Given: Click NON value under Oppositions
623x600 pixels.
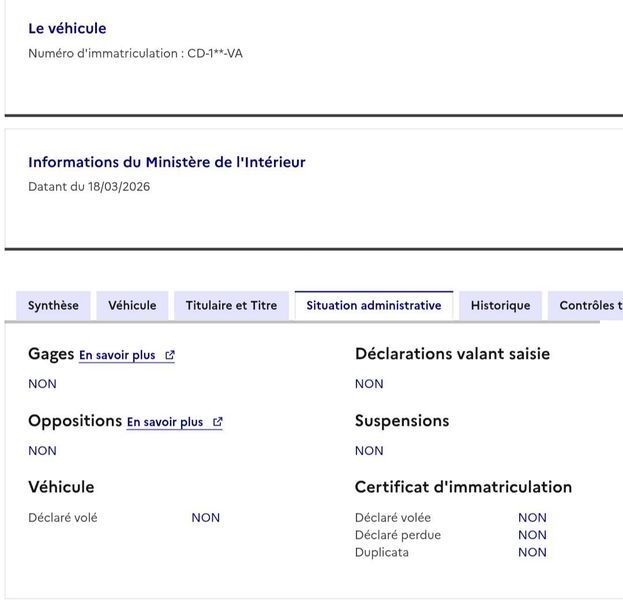Looking at the screenshot, I should point(42,451).
